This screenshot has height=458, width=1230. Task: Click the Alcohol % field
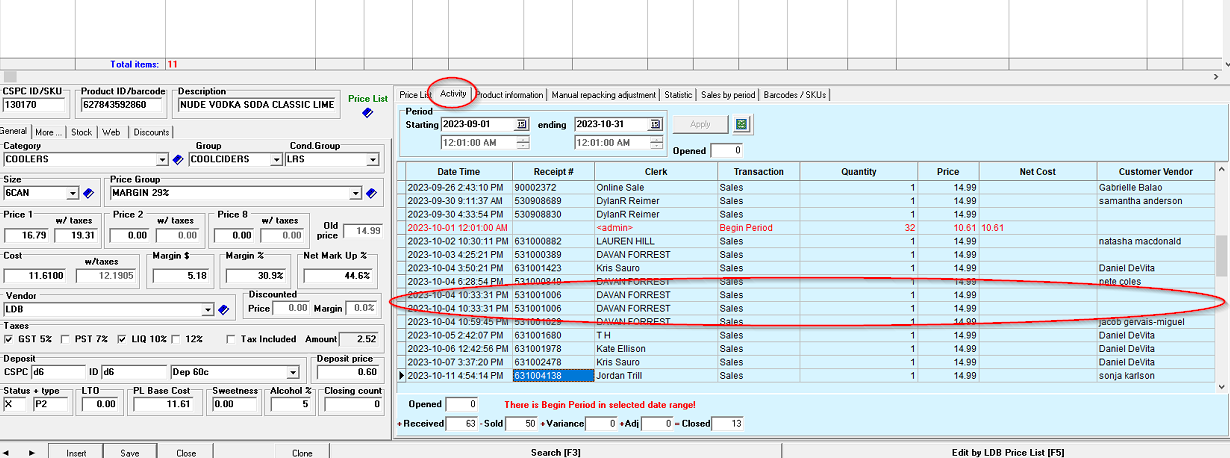click(x=290, y=404)
